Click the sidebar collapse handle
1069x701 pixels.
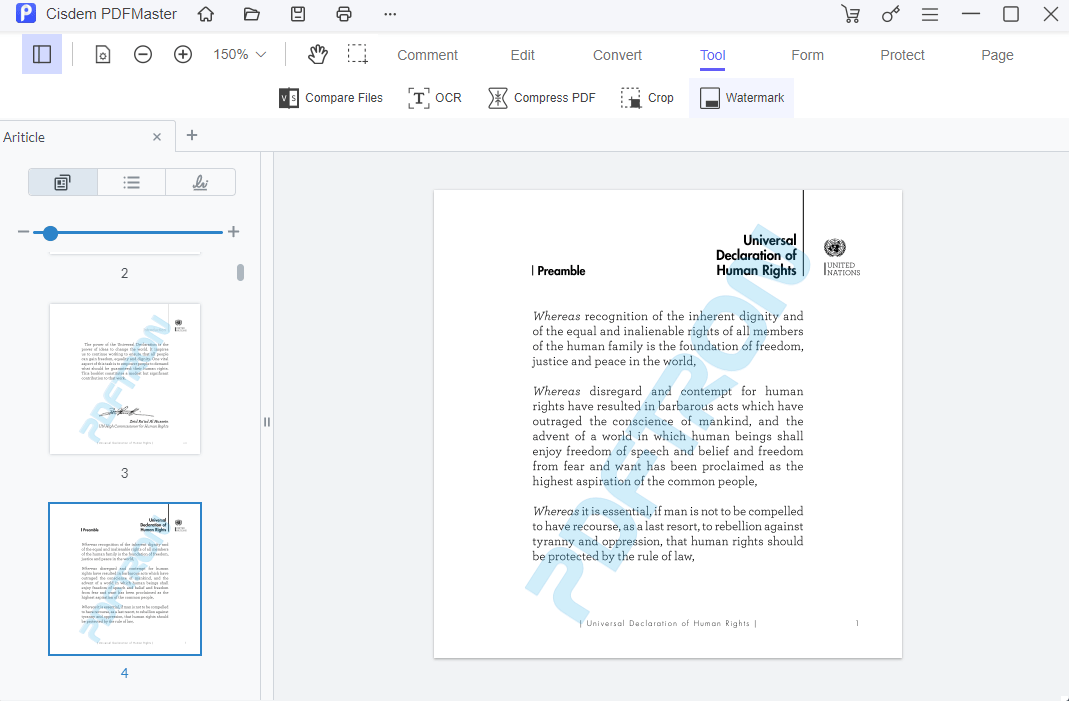coord(267,422)
